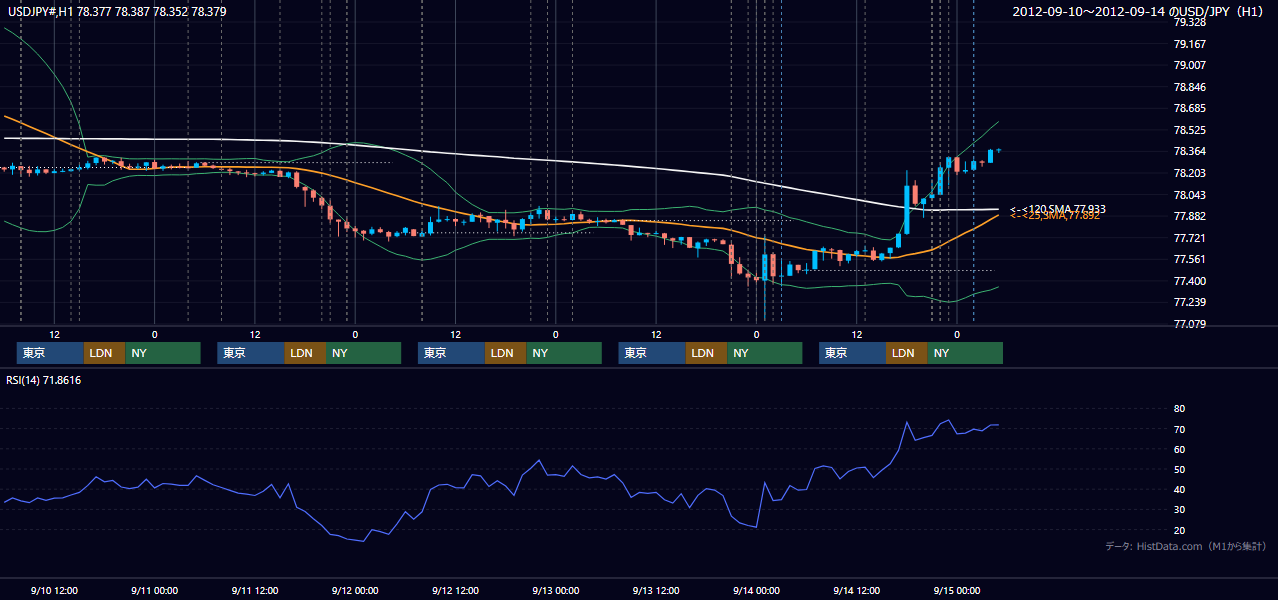Select the 77.882 price axis label

[x=1189, y=216]
